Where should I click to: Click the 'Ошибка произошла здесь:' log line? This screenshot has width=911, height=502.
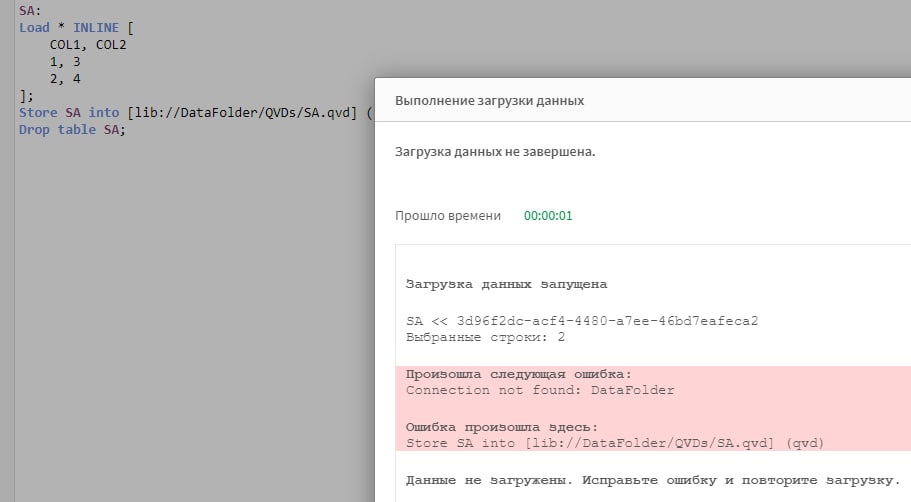pyautogui.click(x=501, y=427)
